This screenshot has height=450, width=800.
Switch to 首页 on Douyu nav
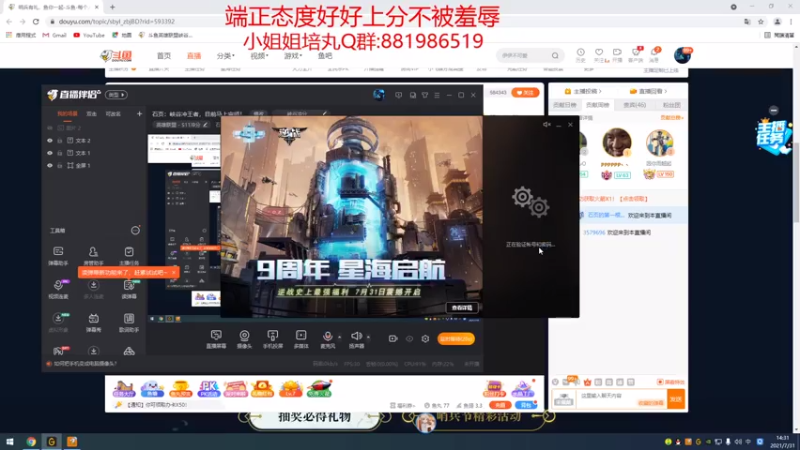164,56
